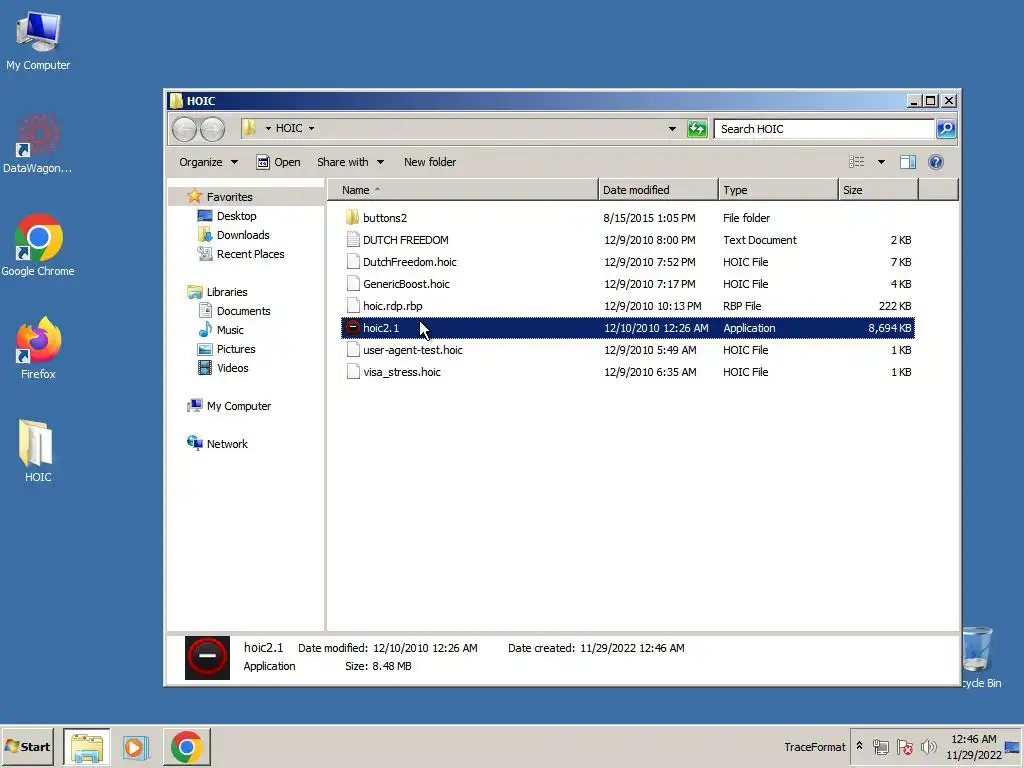1024x768 pixels.
Task: Click the volume speaker tray icon
Action: tap(928, 747)
